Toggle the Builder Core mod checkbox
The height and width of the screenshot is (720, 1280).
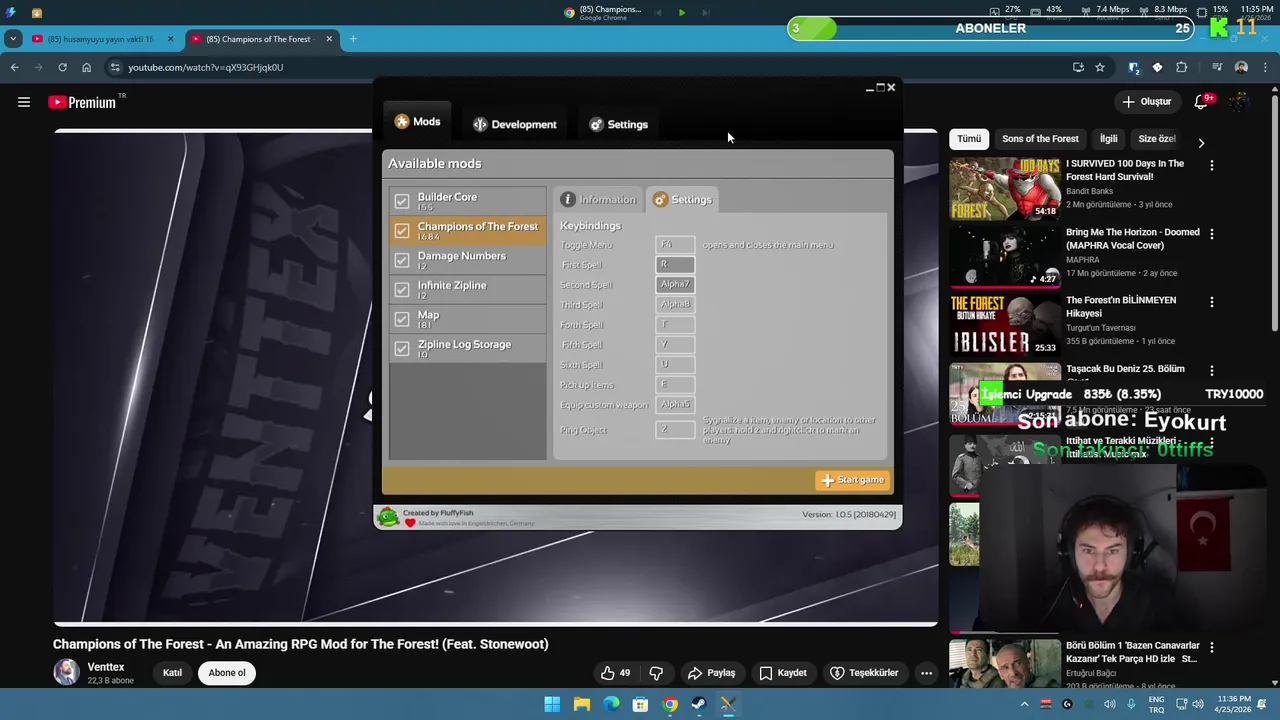(x=402, y=201)
